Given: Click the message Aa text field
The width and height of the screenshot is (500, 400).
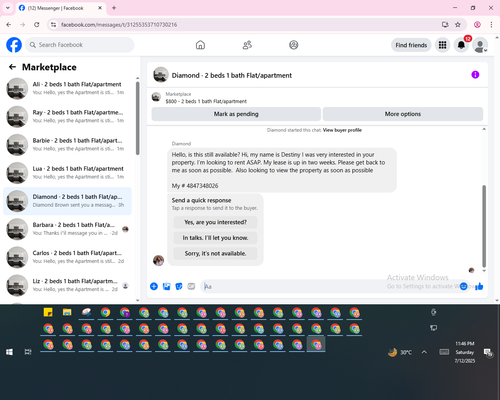Looking at the screenshot, I should point(330,286).
